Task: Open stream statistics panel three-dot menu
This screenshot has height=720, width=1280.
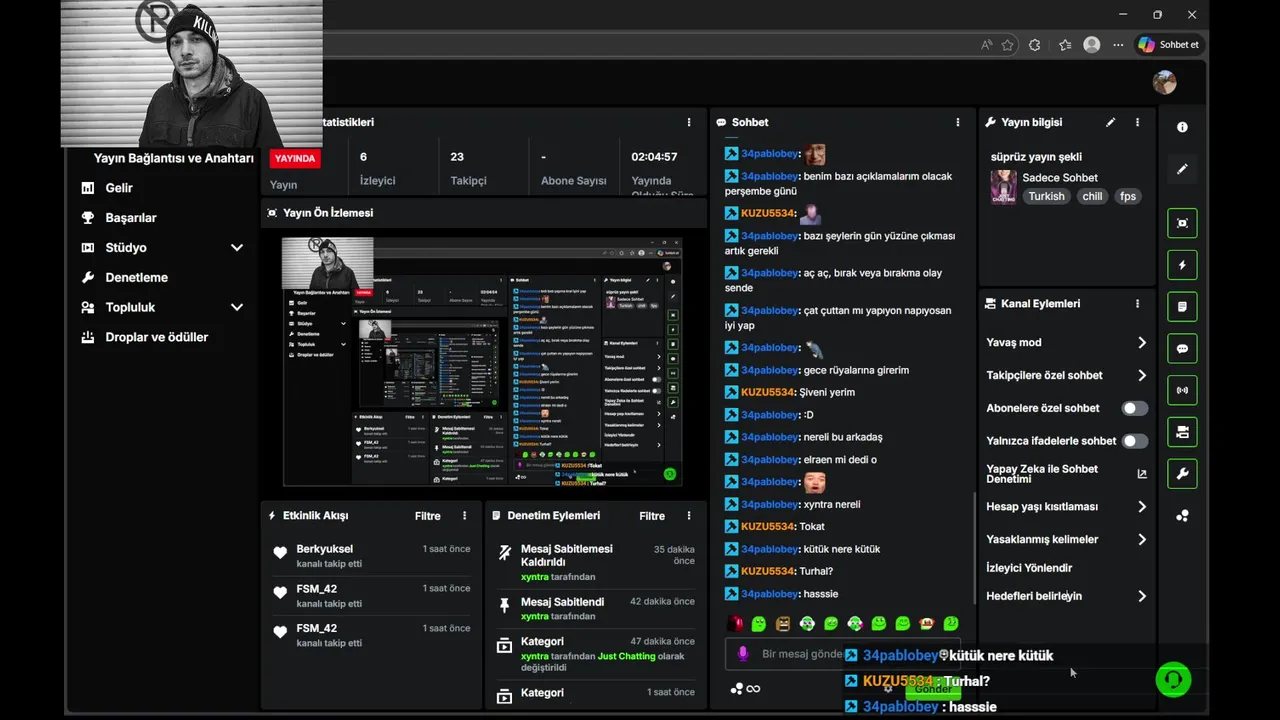Action: (x=688, y=122)
